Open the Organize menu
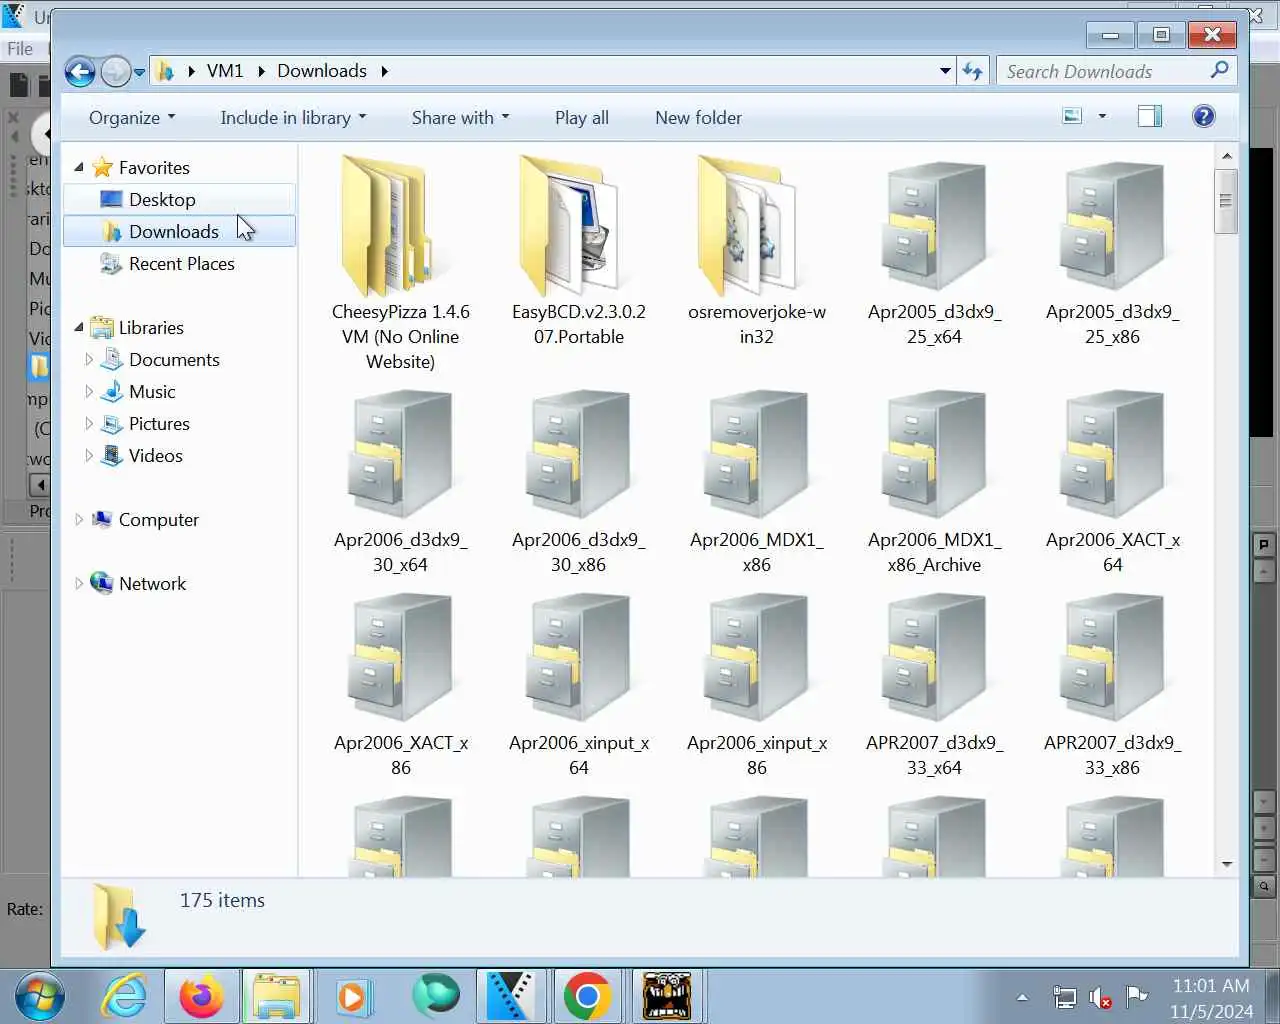1280x1024 pixels. pos(132,118)
